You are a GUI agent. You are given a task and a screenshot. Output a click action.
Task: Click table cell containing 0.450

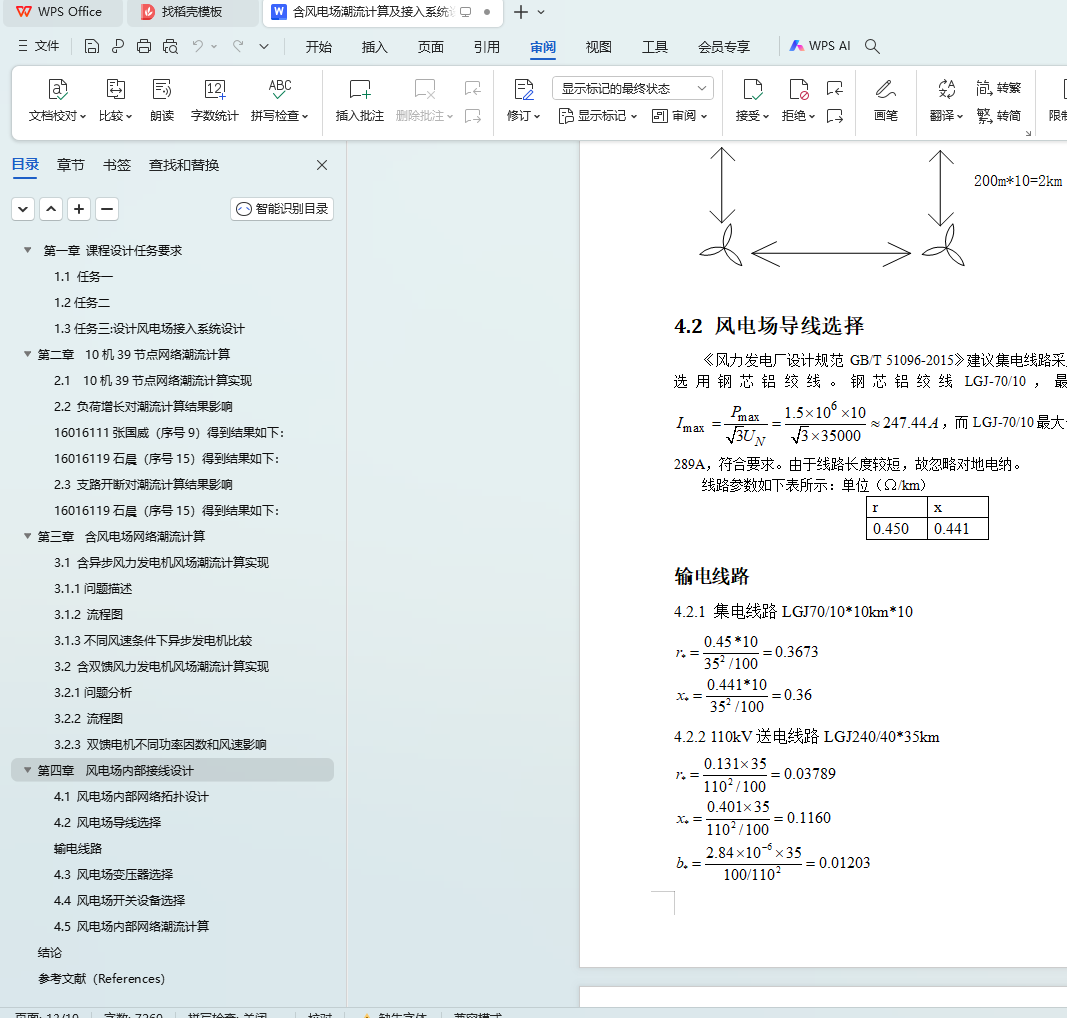[x=896, y=529]
